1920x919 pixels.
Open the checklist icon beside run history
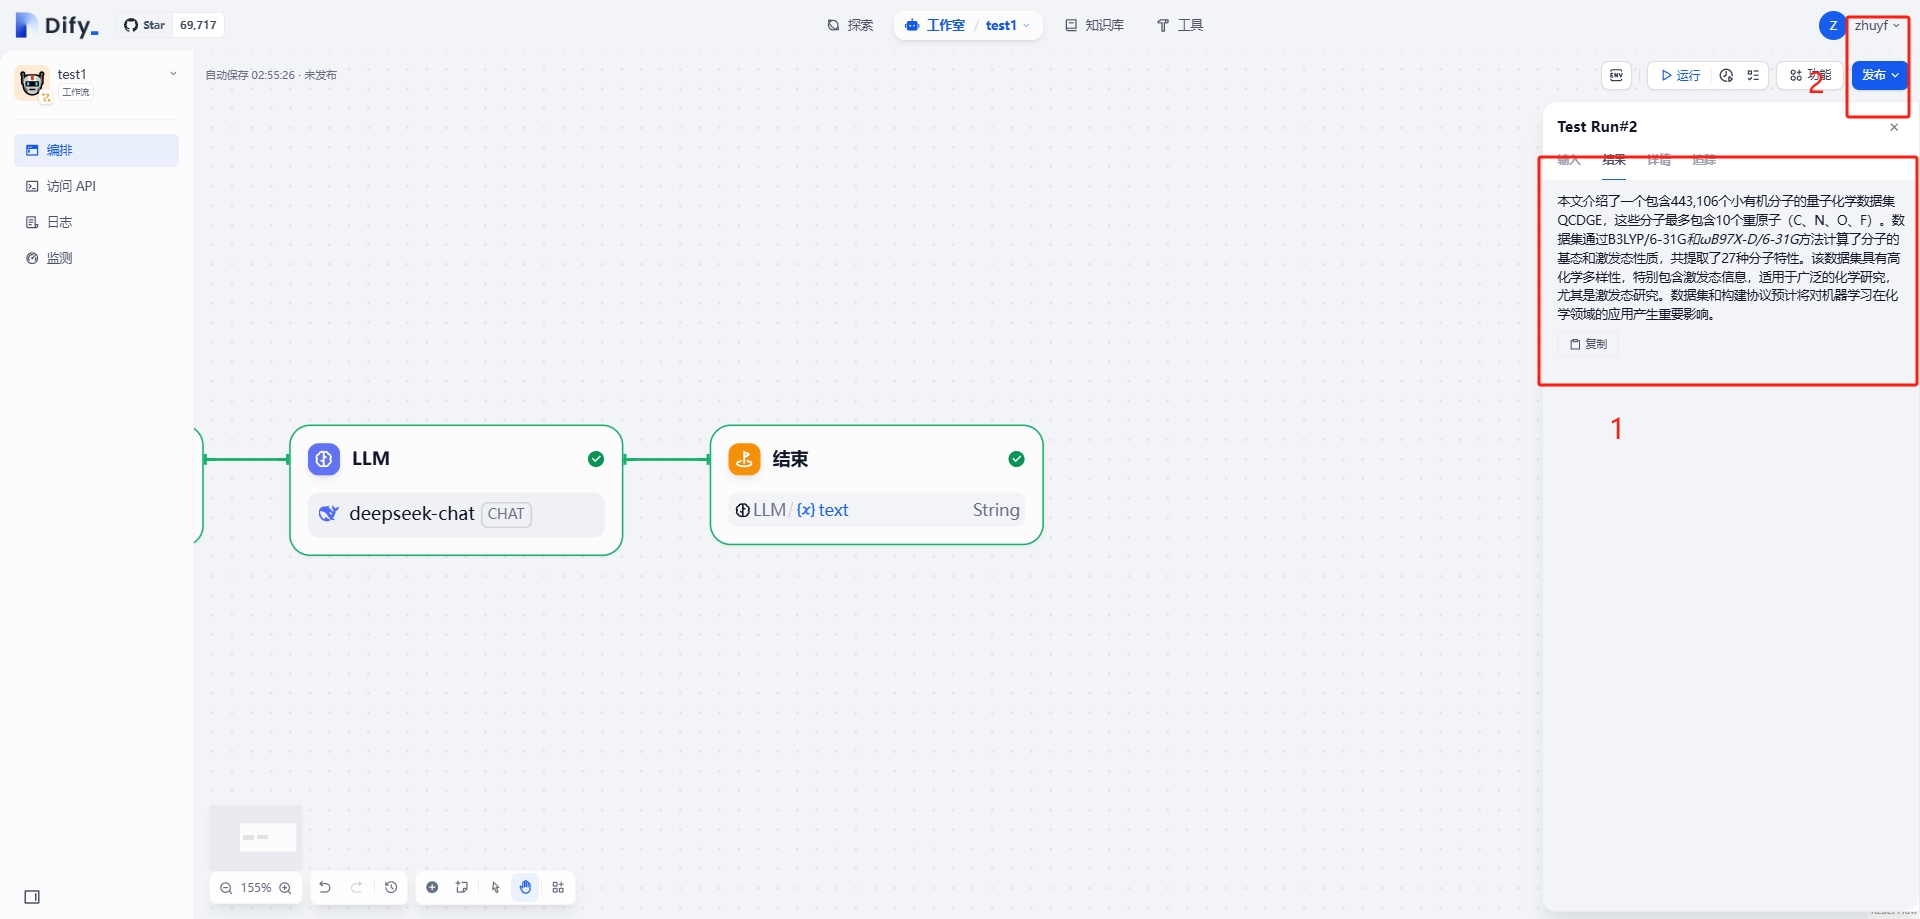1753,75
